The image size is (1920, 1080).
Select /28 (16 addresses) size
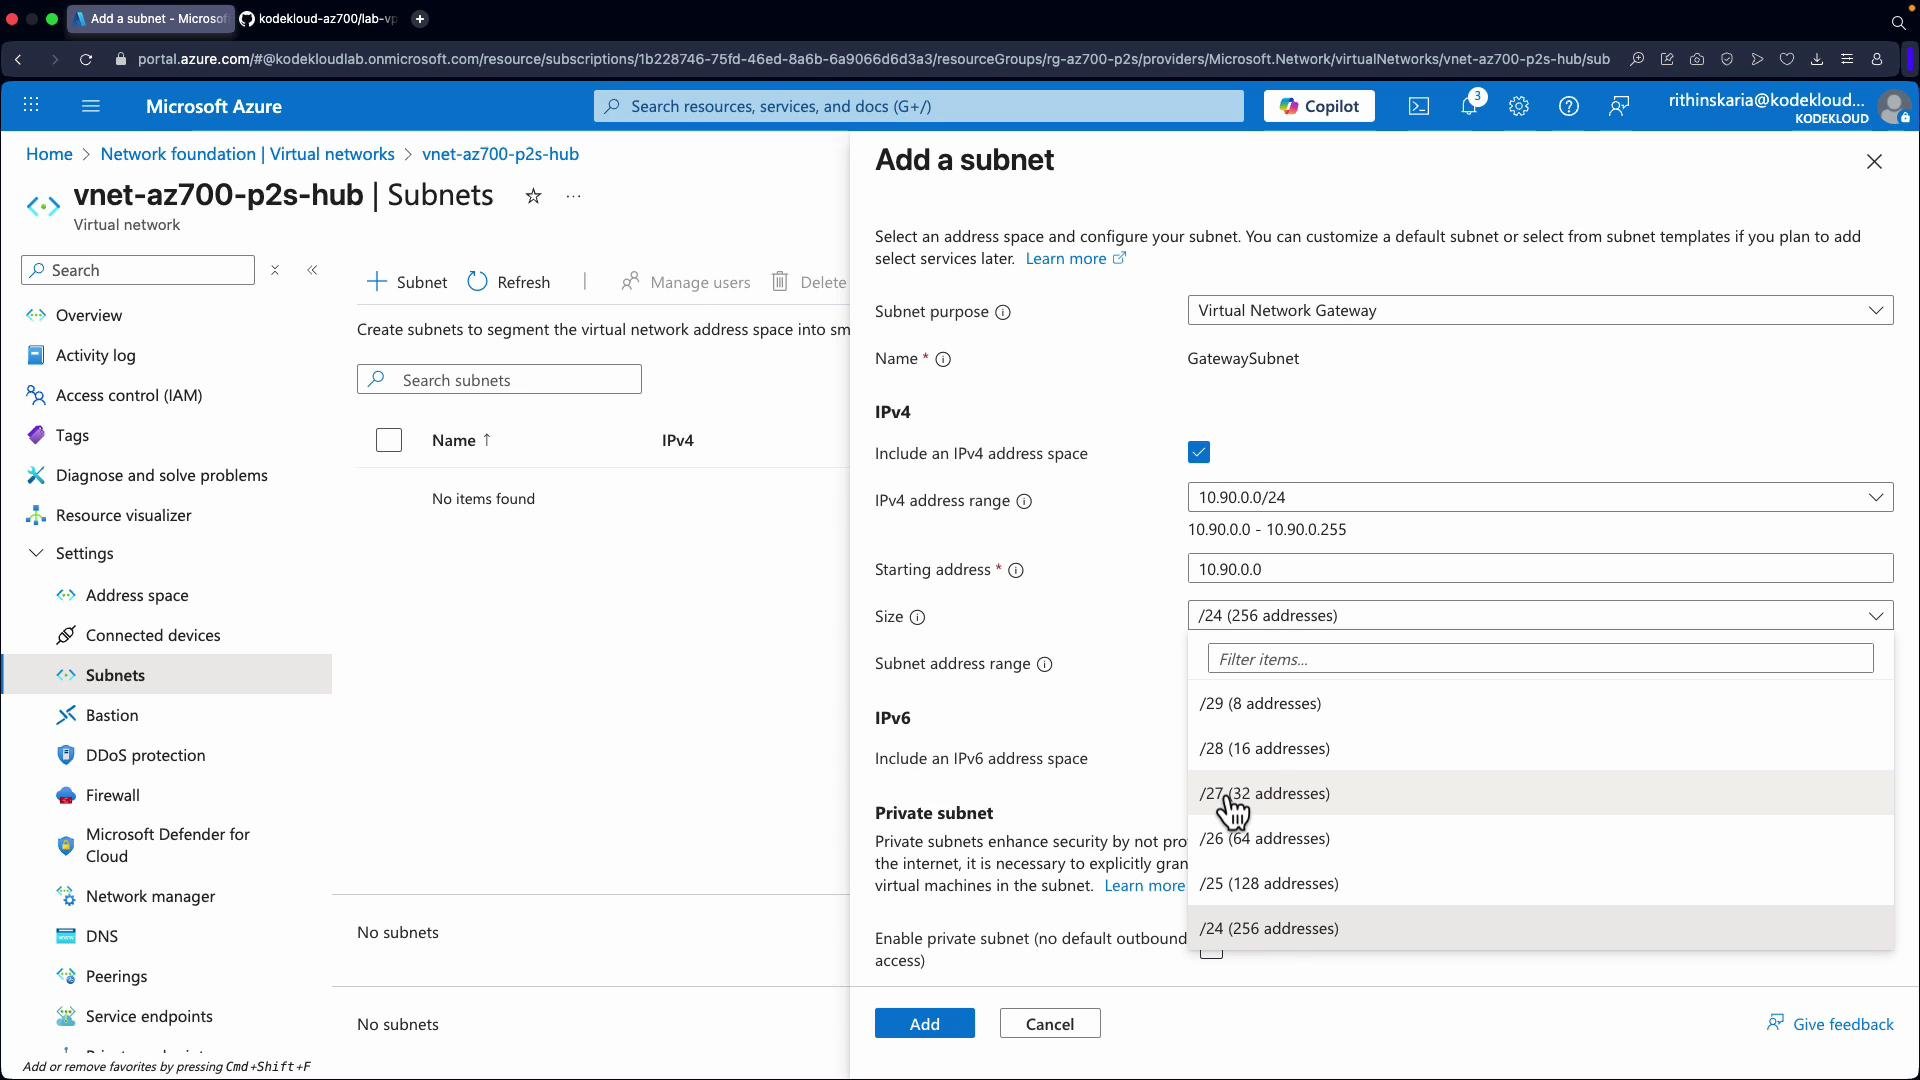click(1540, 748)
